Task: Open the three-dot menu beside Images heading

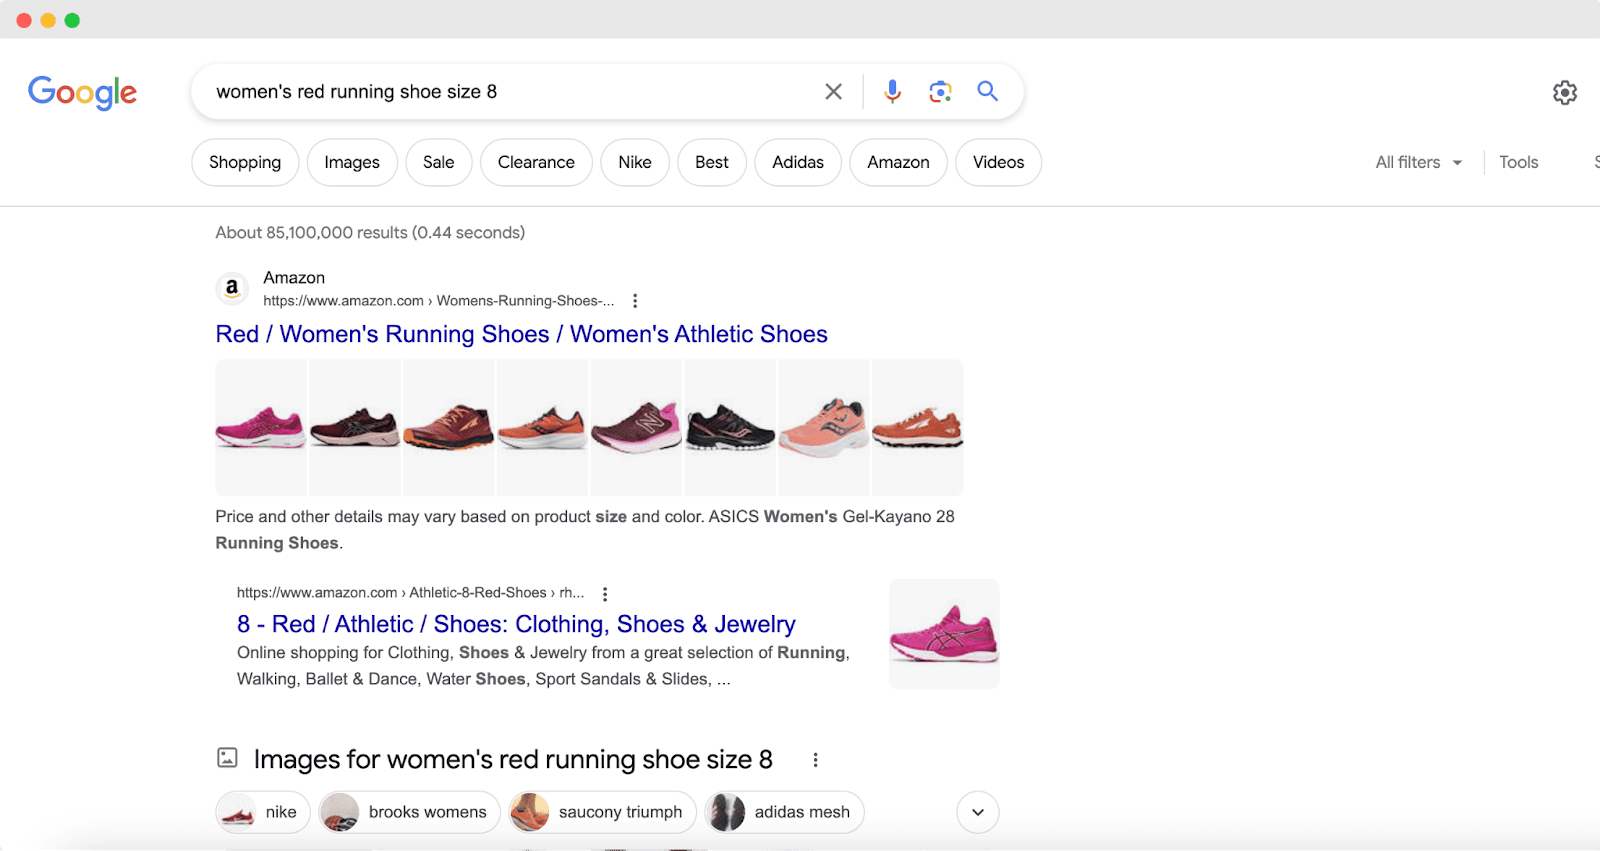Action: point(815,760)
